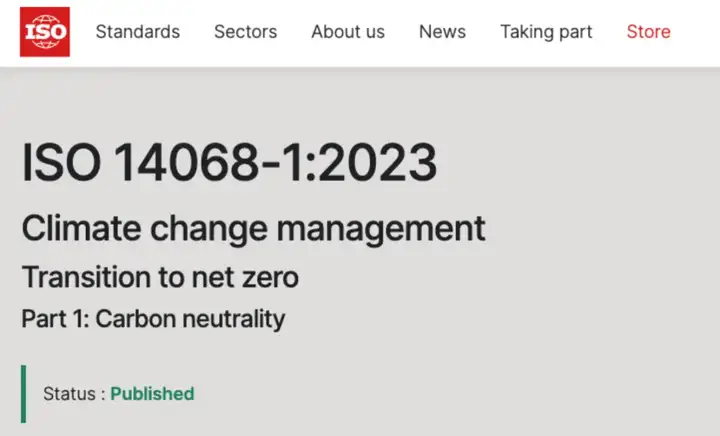Viewport: 720px width, 436px height.
Task: Click the Status label
Action: (69, 394)
